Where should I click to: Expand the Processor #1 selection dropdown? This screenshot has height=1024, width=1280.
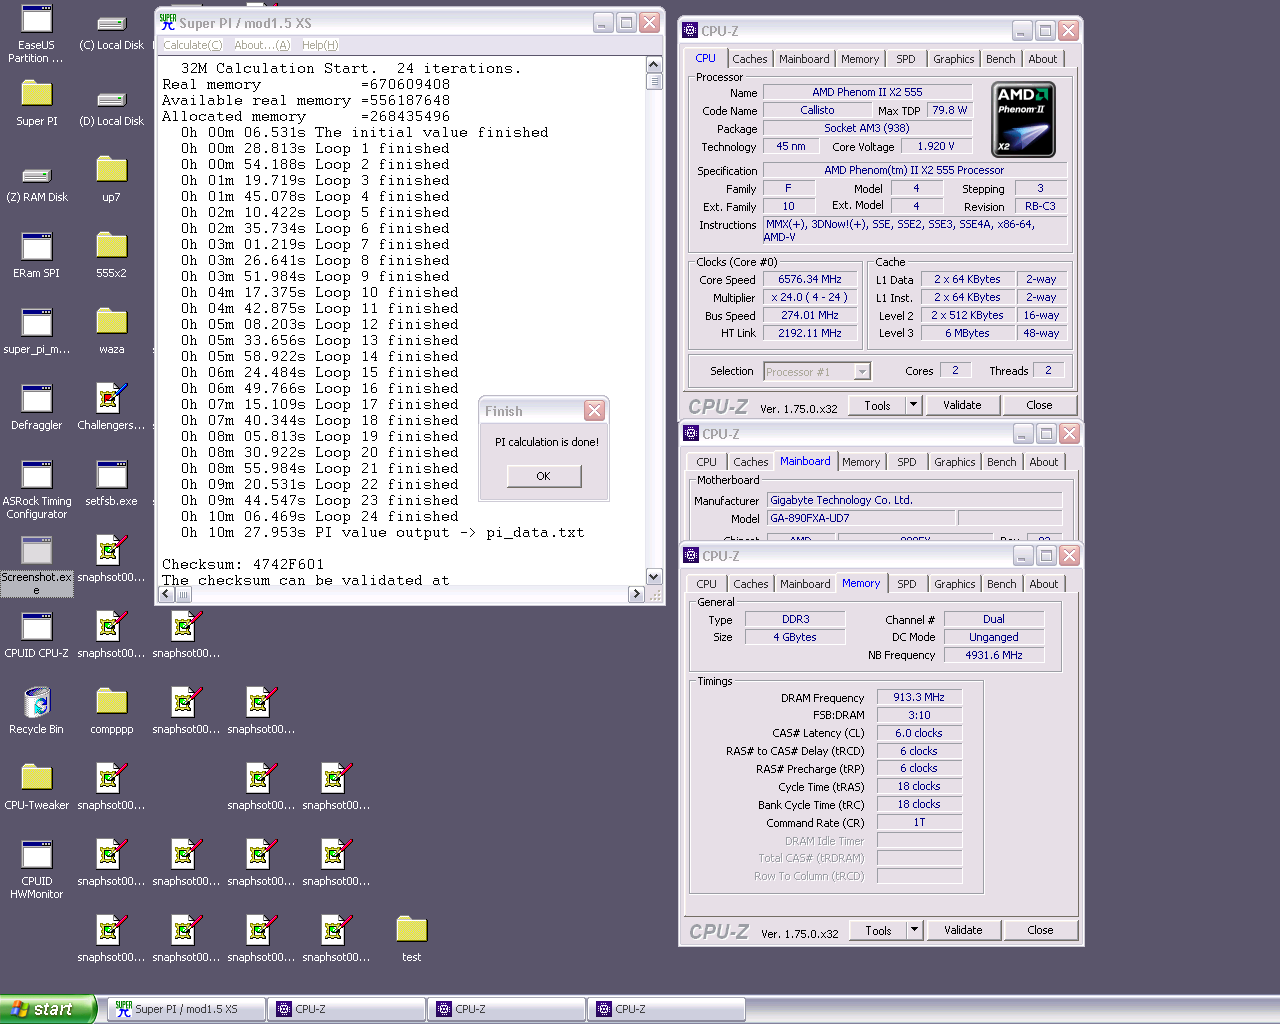point(862,372)
